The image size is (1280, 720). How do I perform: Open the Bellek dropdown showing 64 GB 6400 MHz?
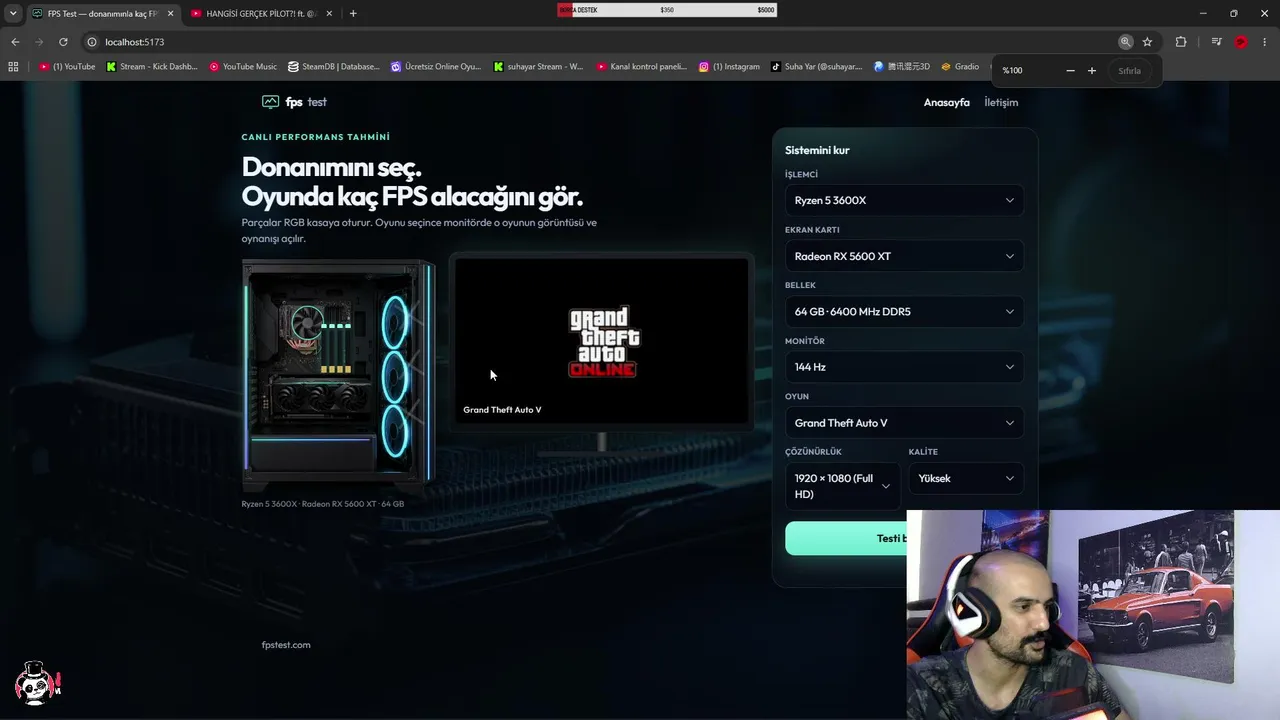[904, 311]
